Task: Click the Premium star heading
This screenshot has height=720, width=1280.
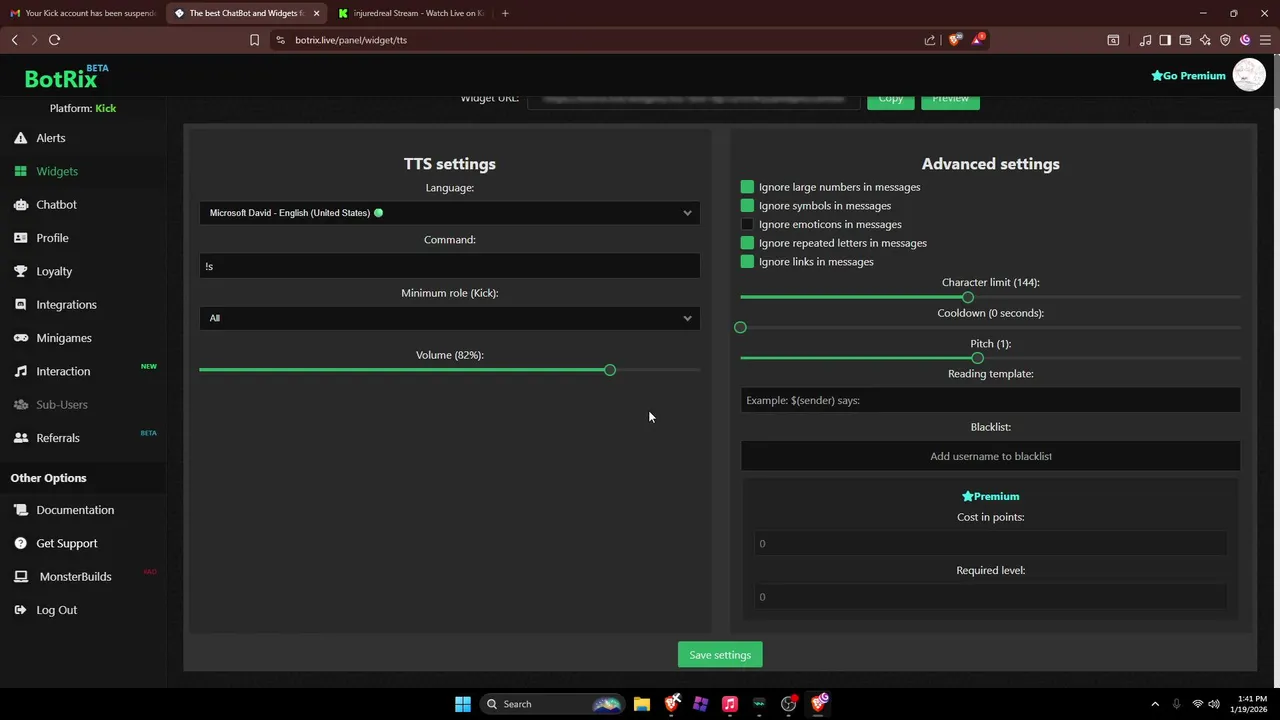Action: point(990,496)
